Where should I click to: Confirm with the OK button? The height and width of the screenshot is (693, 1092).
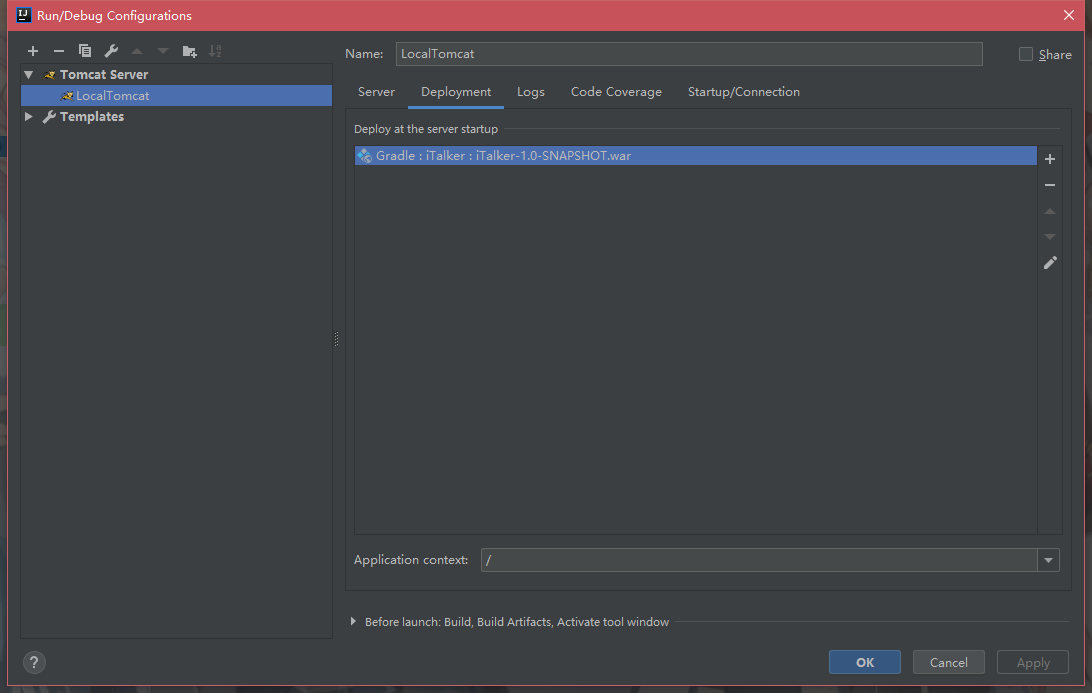[x=864, y=662]
